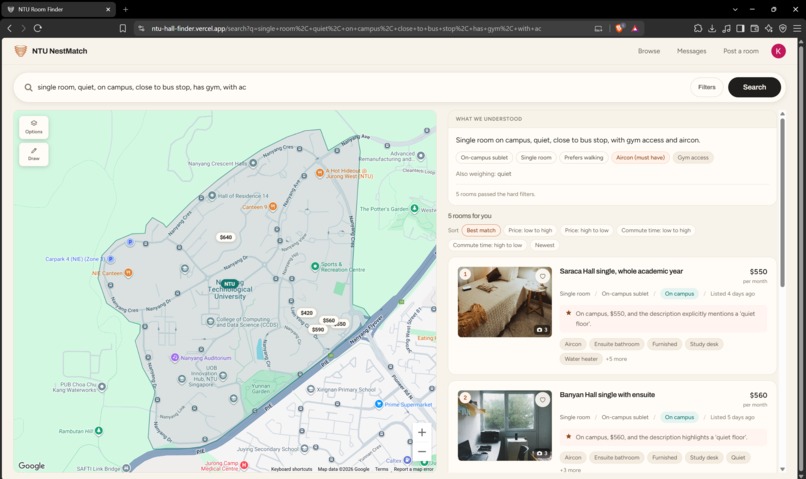The image size is (806, 479).
Task: Sort by Price: high to low
Action: point(587,230)
